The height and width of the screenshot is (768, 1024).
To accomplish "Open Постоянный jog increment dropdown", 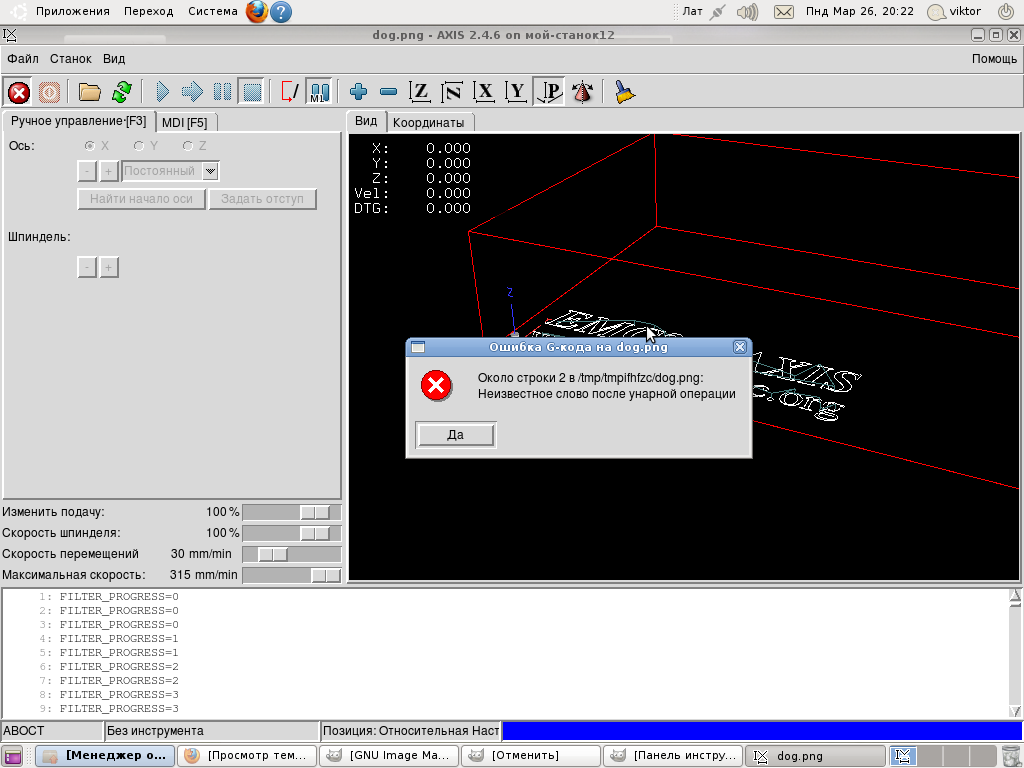I will [x=210, y=171].
